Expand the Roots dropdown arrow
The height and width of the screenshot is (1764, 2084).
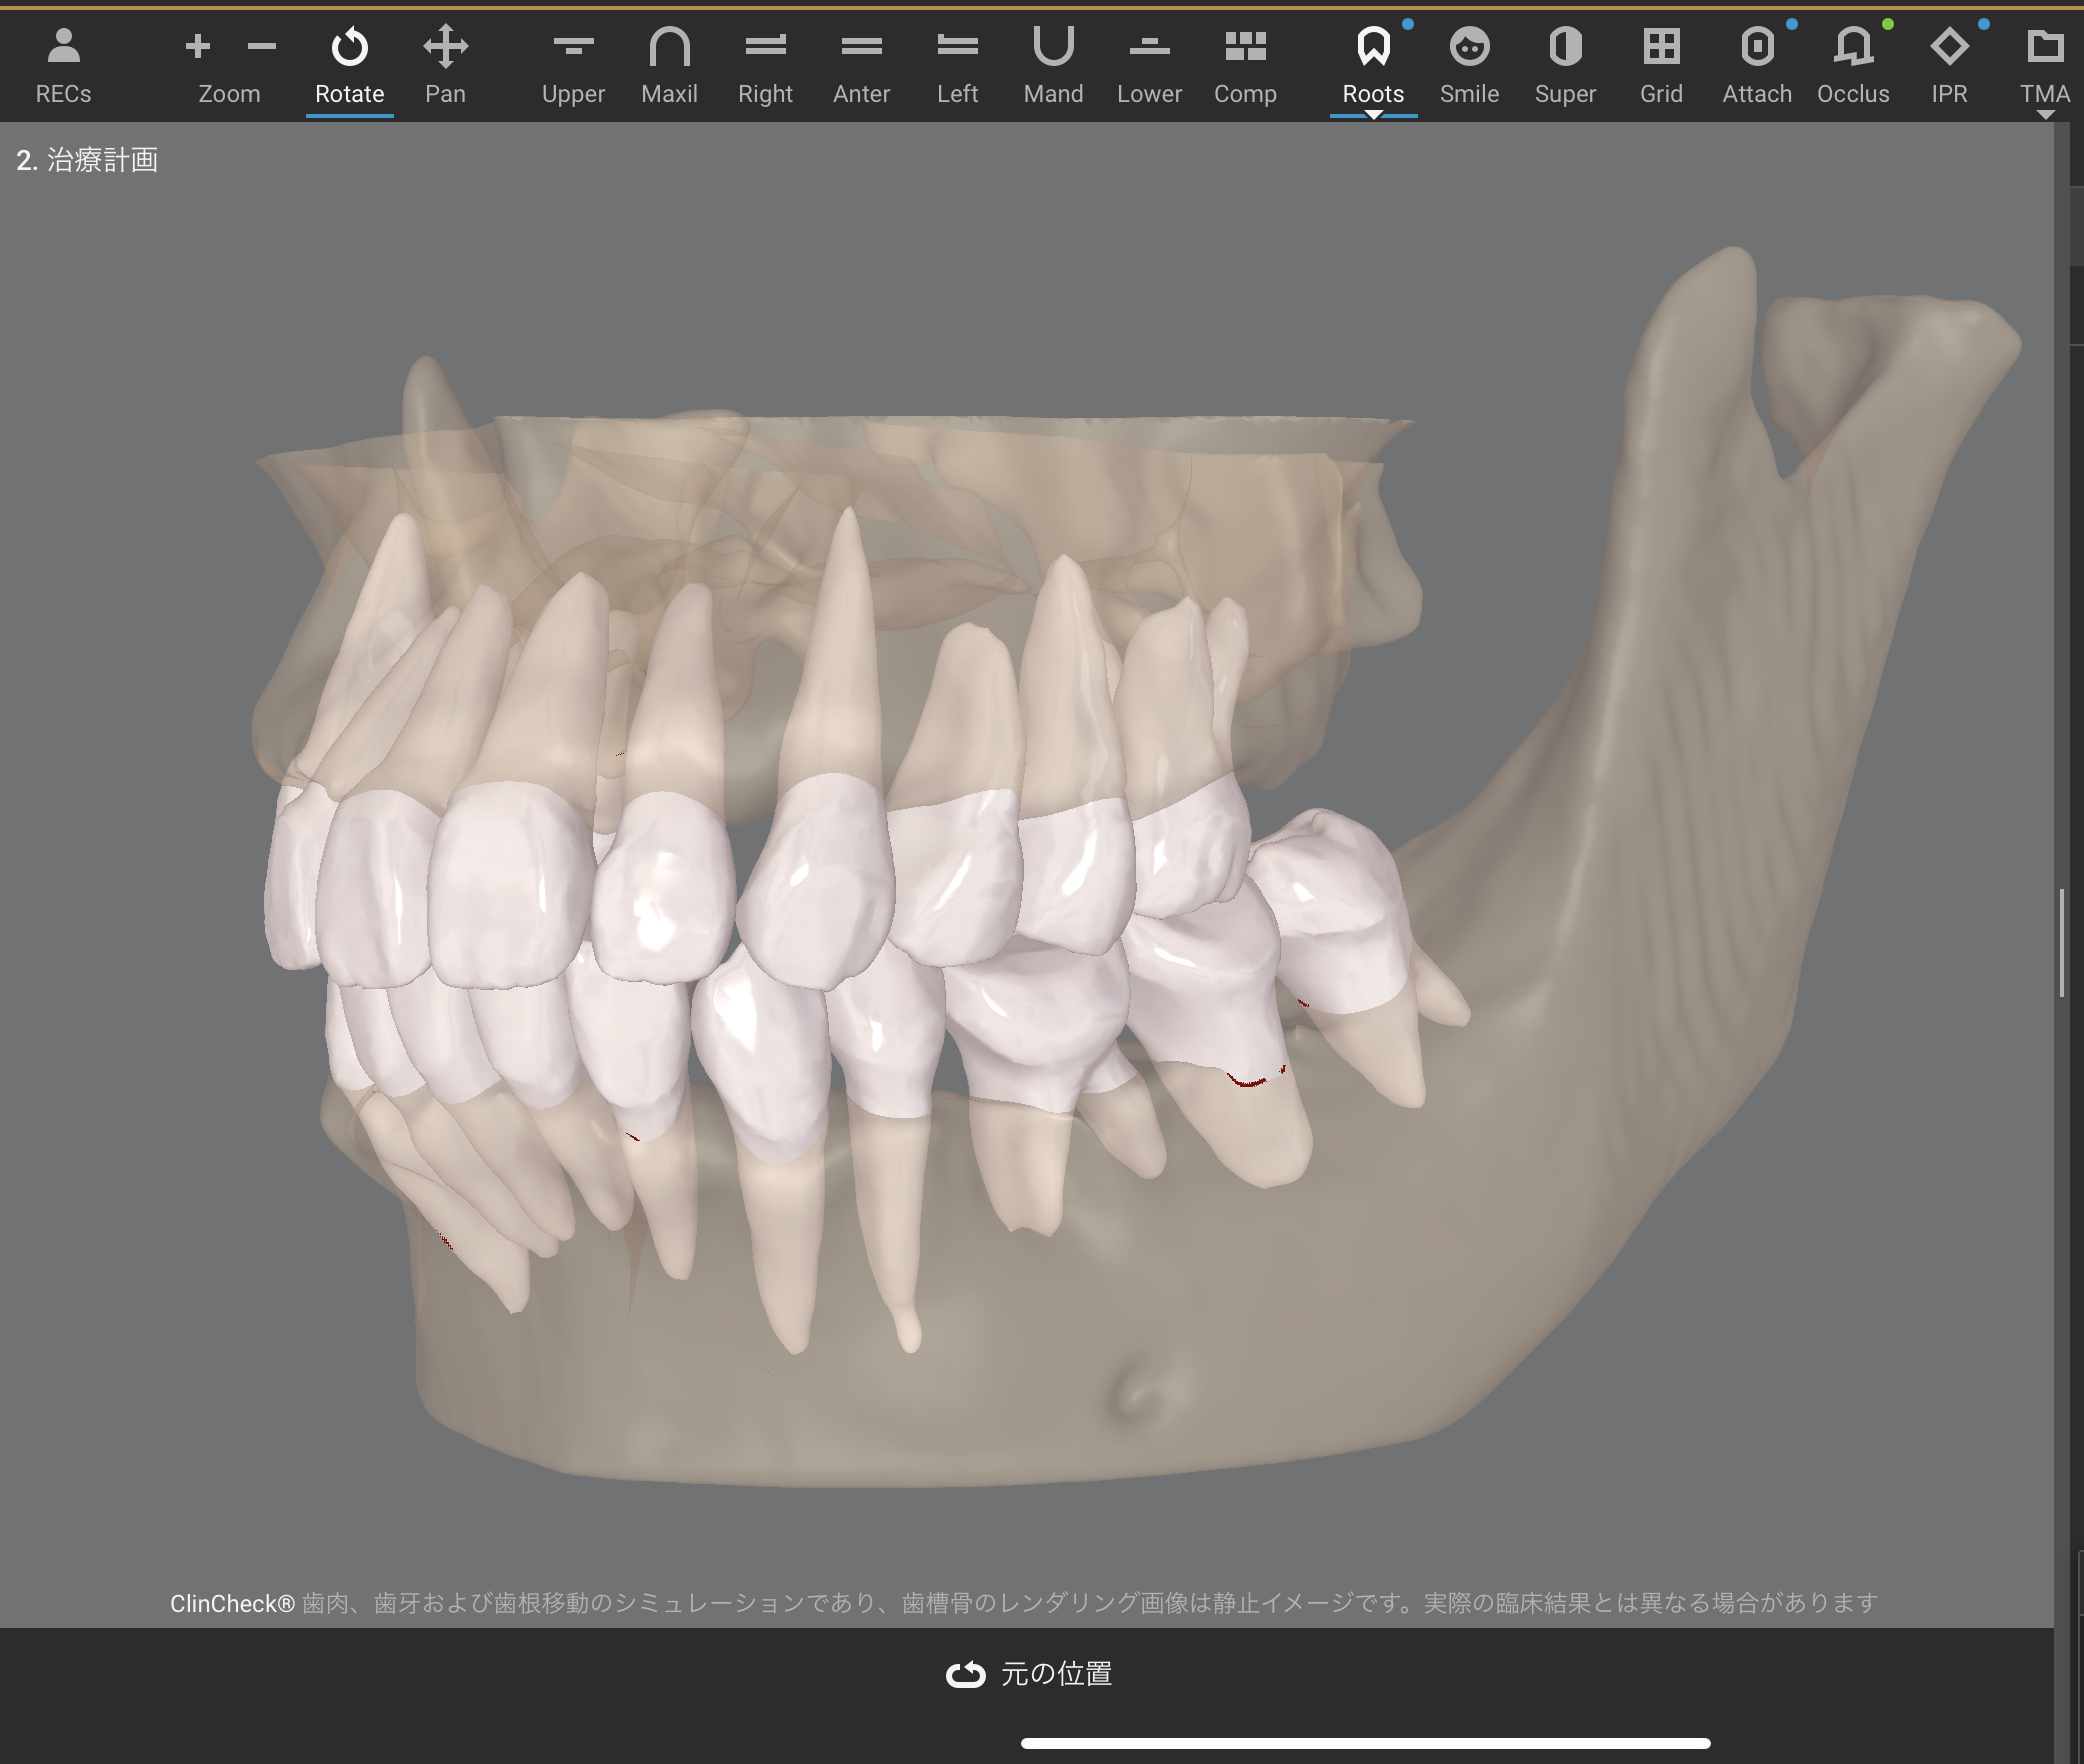[1374, 116]
